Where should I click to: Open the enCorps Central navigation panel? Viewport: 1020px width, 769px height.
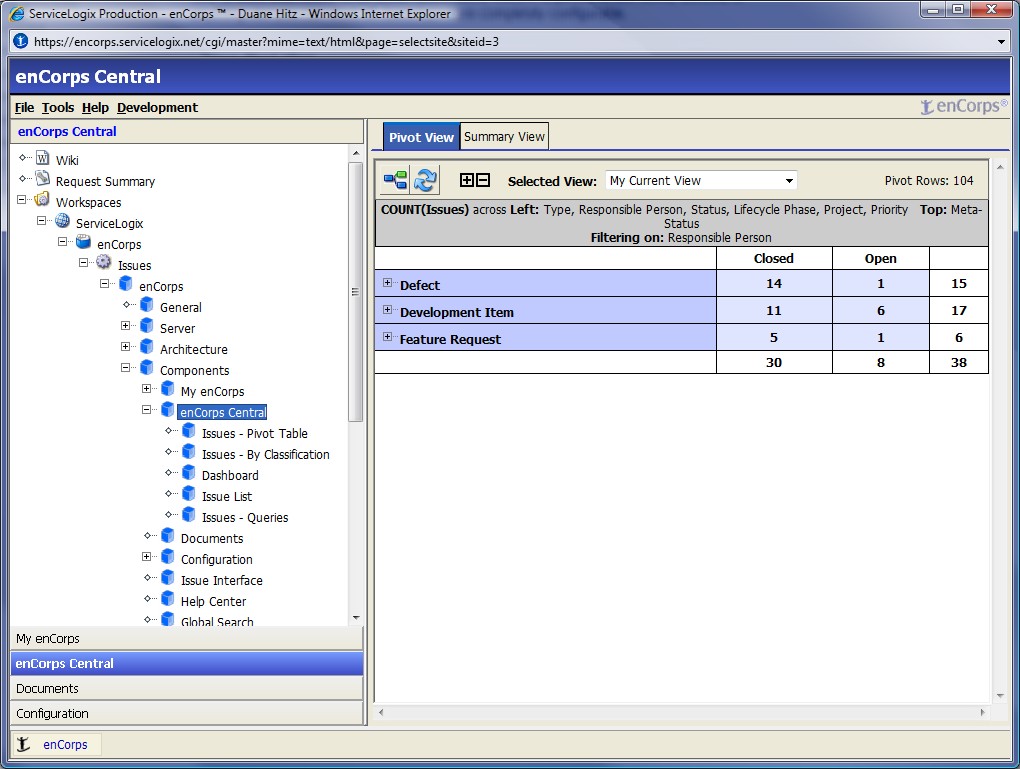coord(187,664)
